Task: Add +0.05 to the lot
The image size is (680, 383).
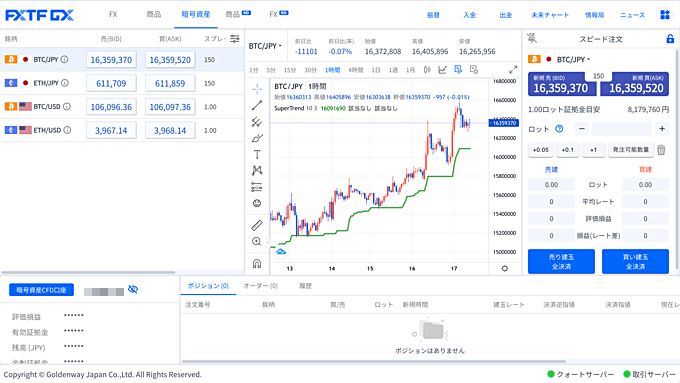Action: click(x=540, y=150)
